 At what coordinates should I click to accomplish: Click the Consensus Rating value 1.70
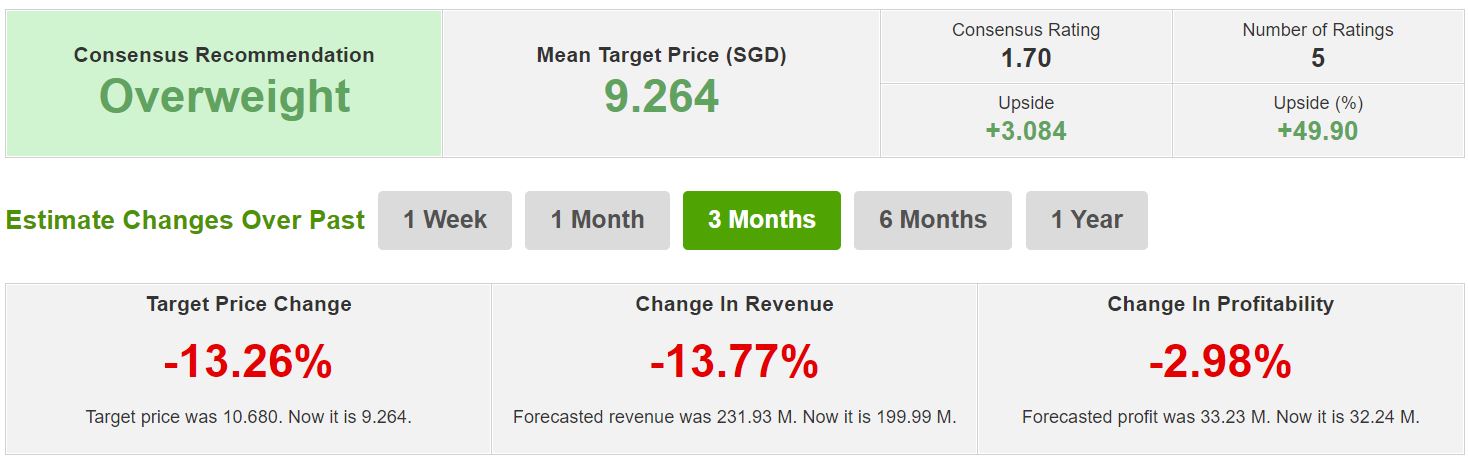[x=1026, y=59]
